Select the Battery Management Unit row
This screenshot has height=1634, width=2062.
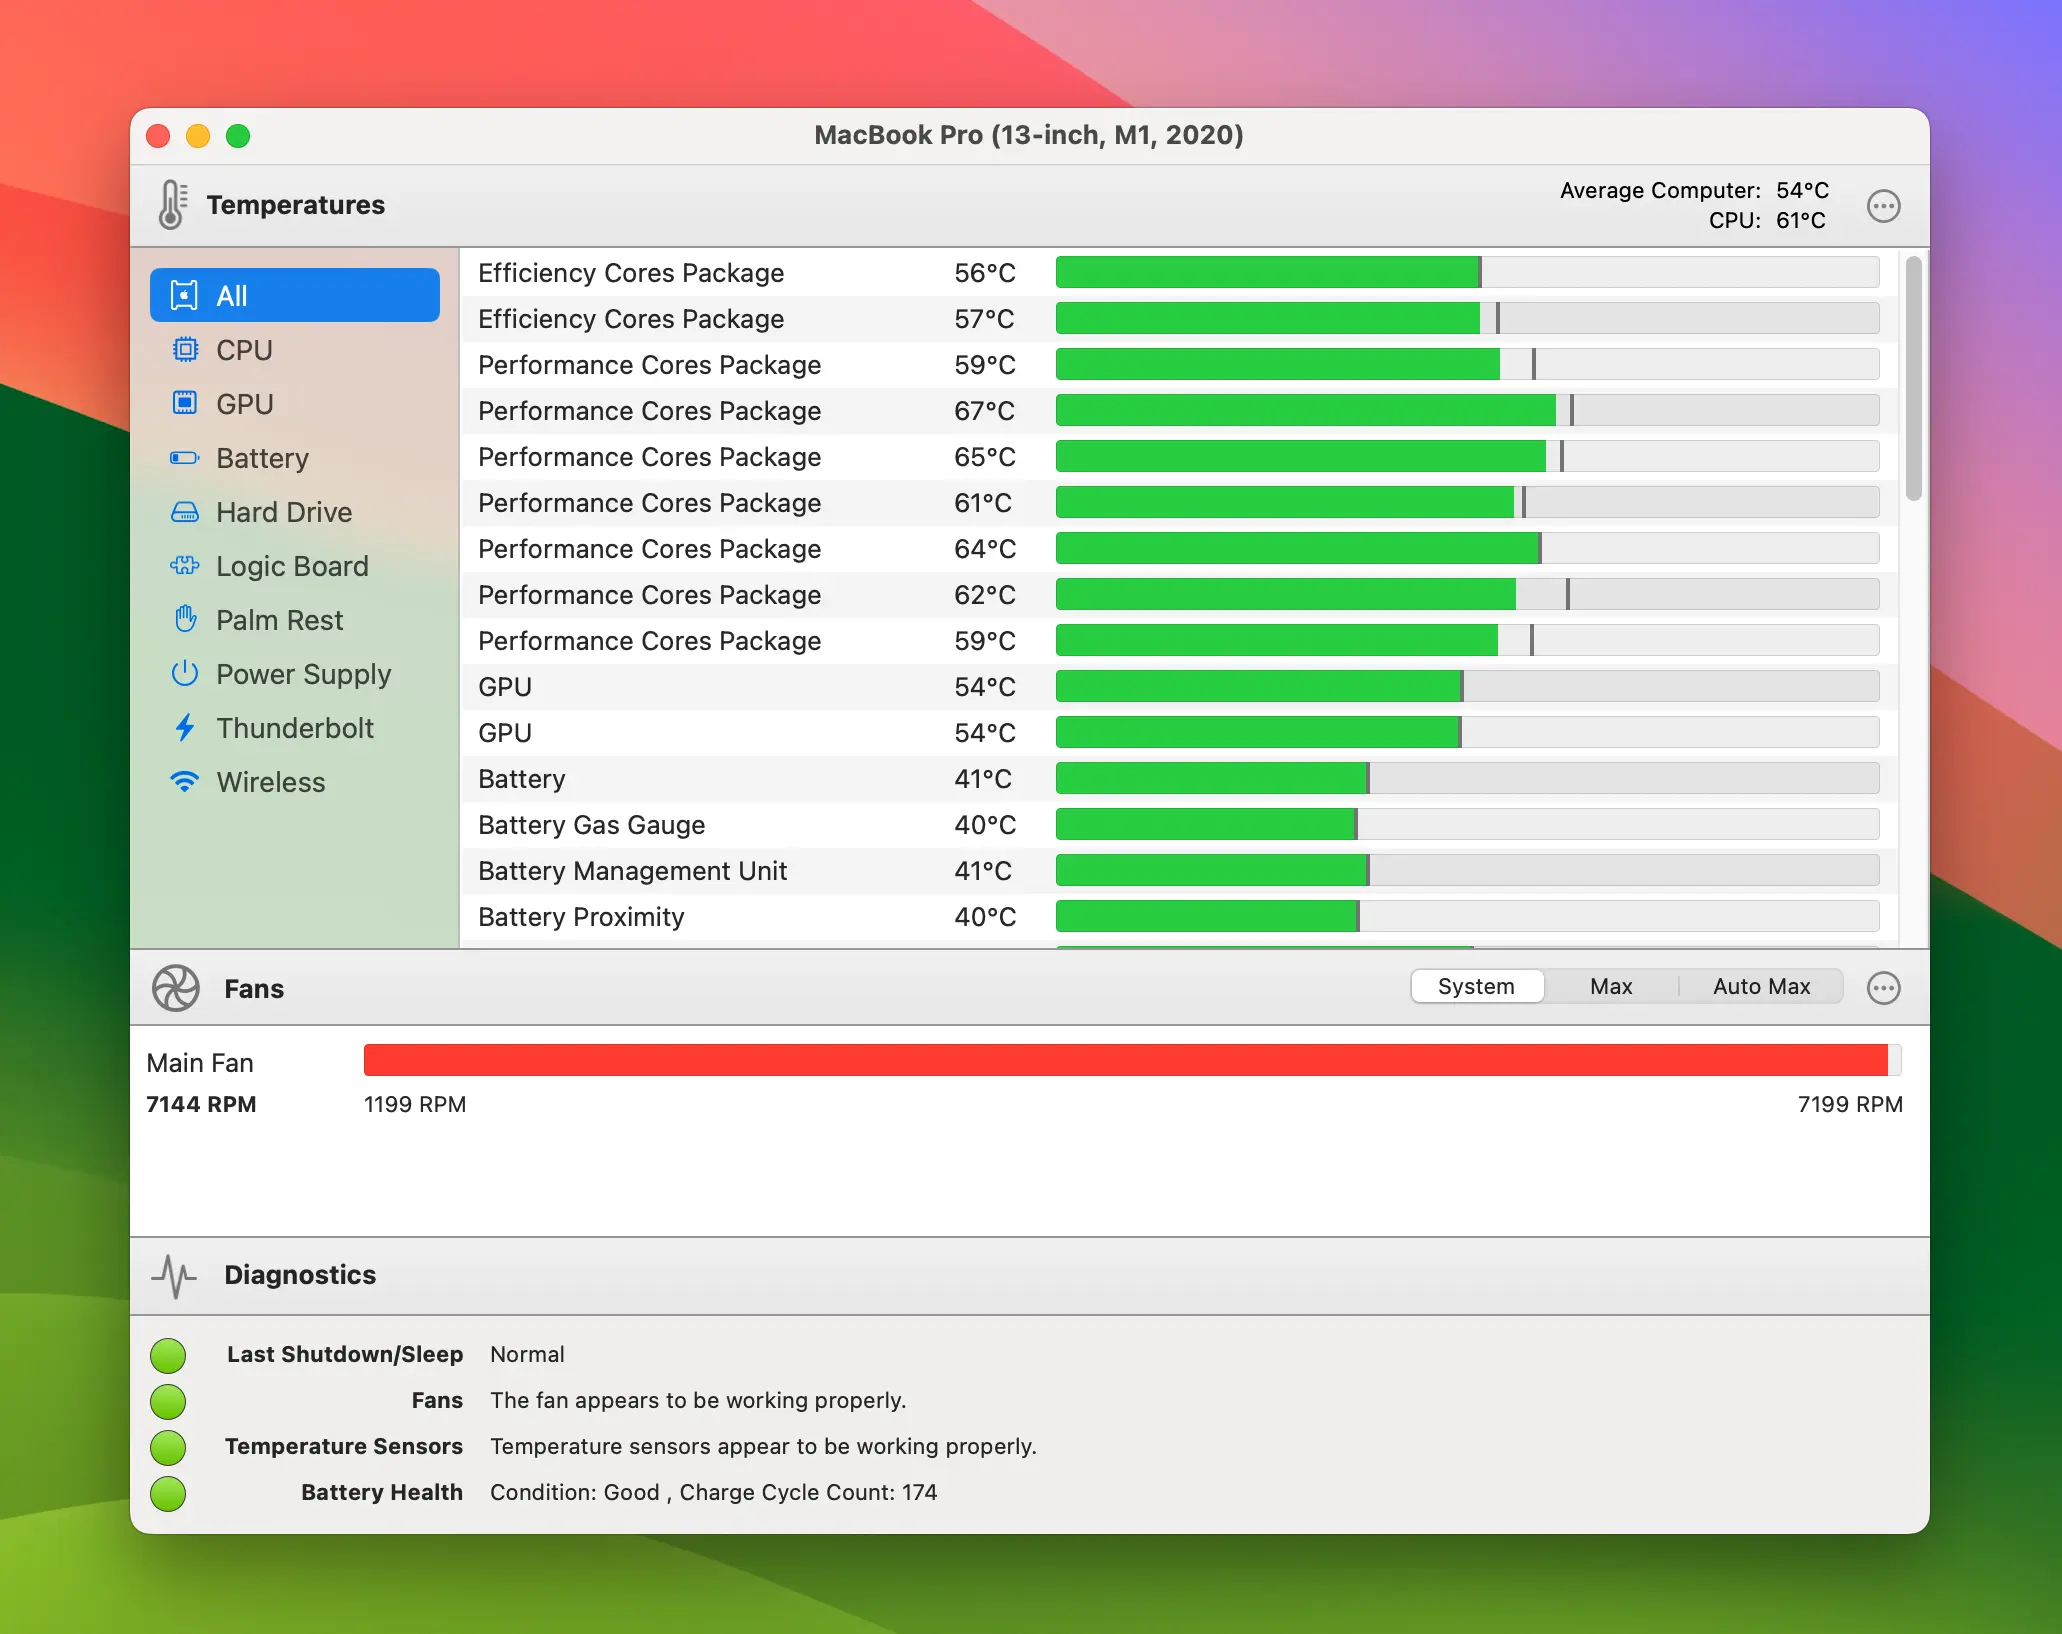tap(1179, 871)
